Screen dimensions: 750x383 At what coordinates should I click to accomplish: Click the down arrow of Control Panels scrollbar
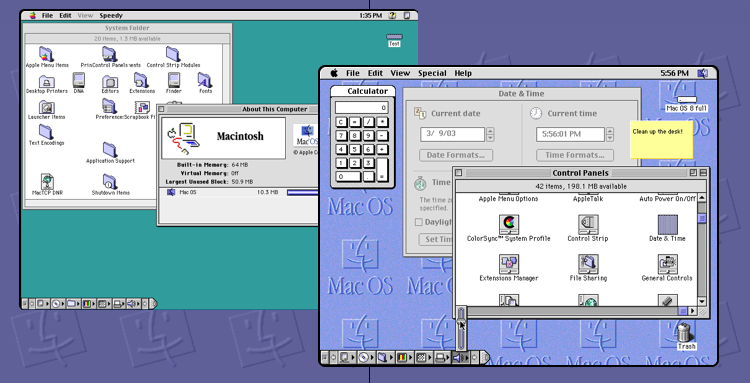pyautogui.click(x=702, y=301)
